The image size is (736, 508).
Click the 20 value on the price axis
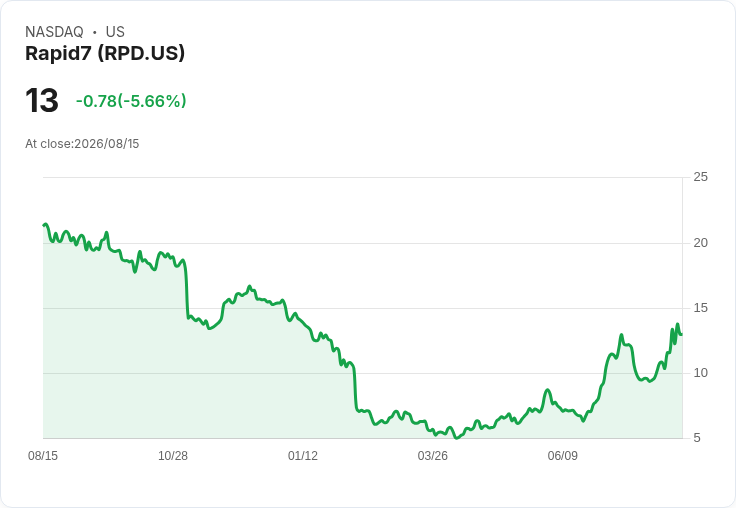tap(700, 243)
